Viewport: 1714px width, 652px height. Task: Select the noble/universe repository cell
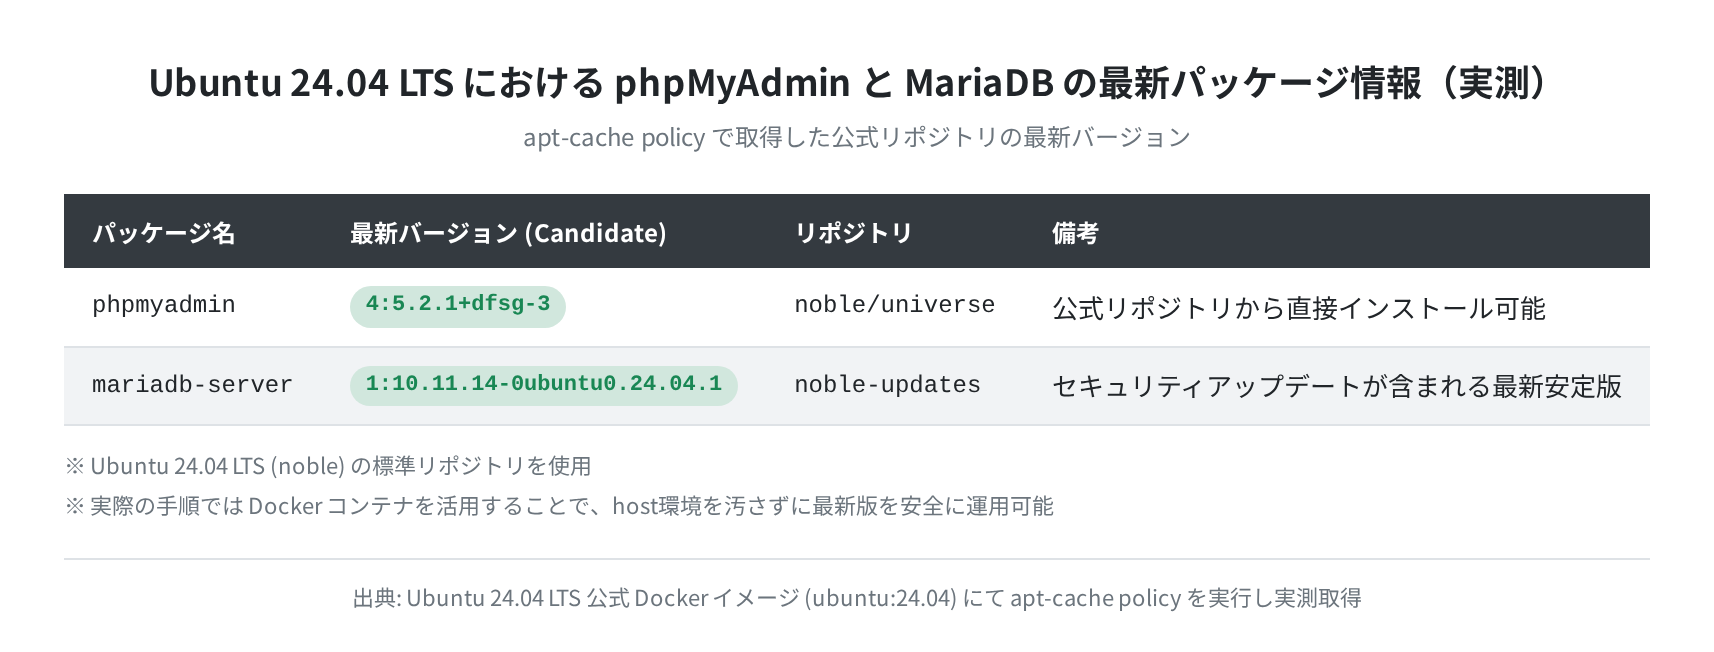pyautogui.click(x=894, y=305)
